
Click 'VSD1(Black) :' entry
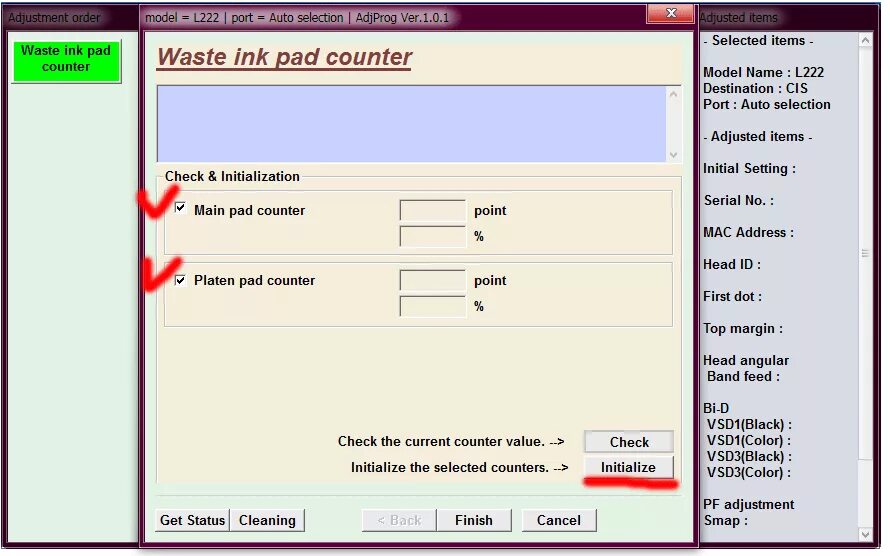tap(749, 424)
